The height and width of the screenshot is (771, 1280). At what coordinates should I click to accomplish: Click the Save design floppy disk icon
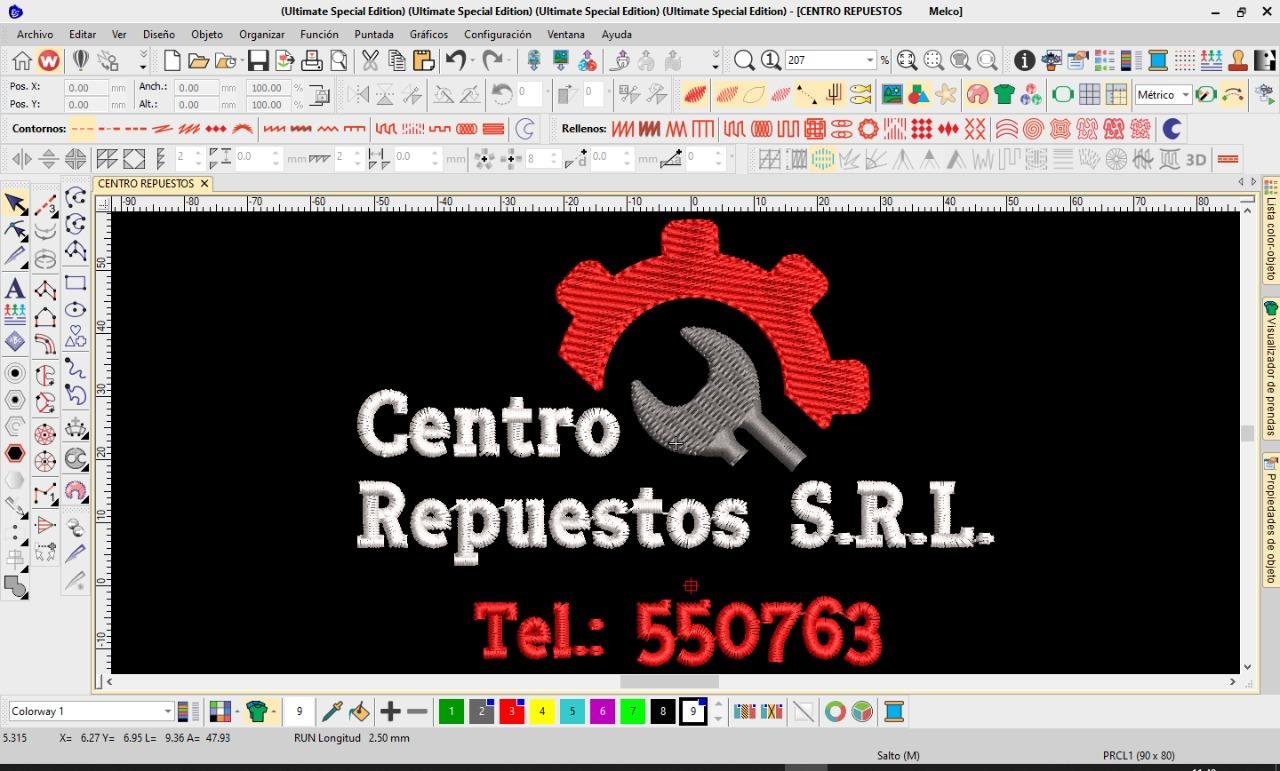coord(258,61)
